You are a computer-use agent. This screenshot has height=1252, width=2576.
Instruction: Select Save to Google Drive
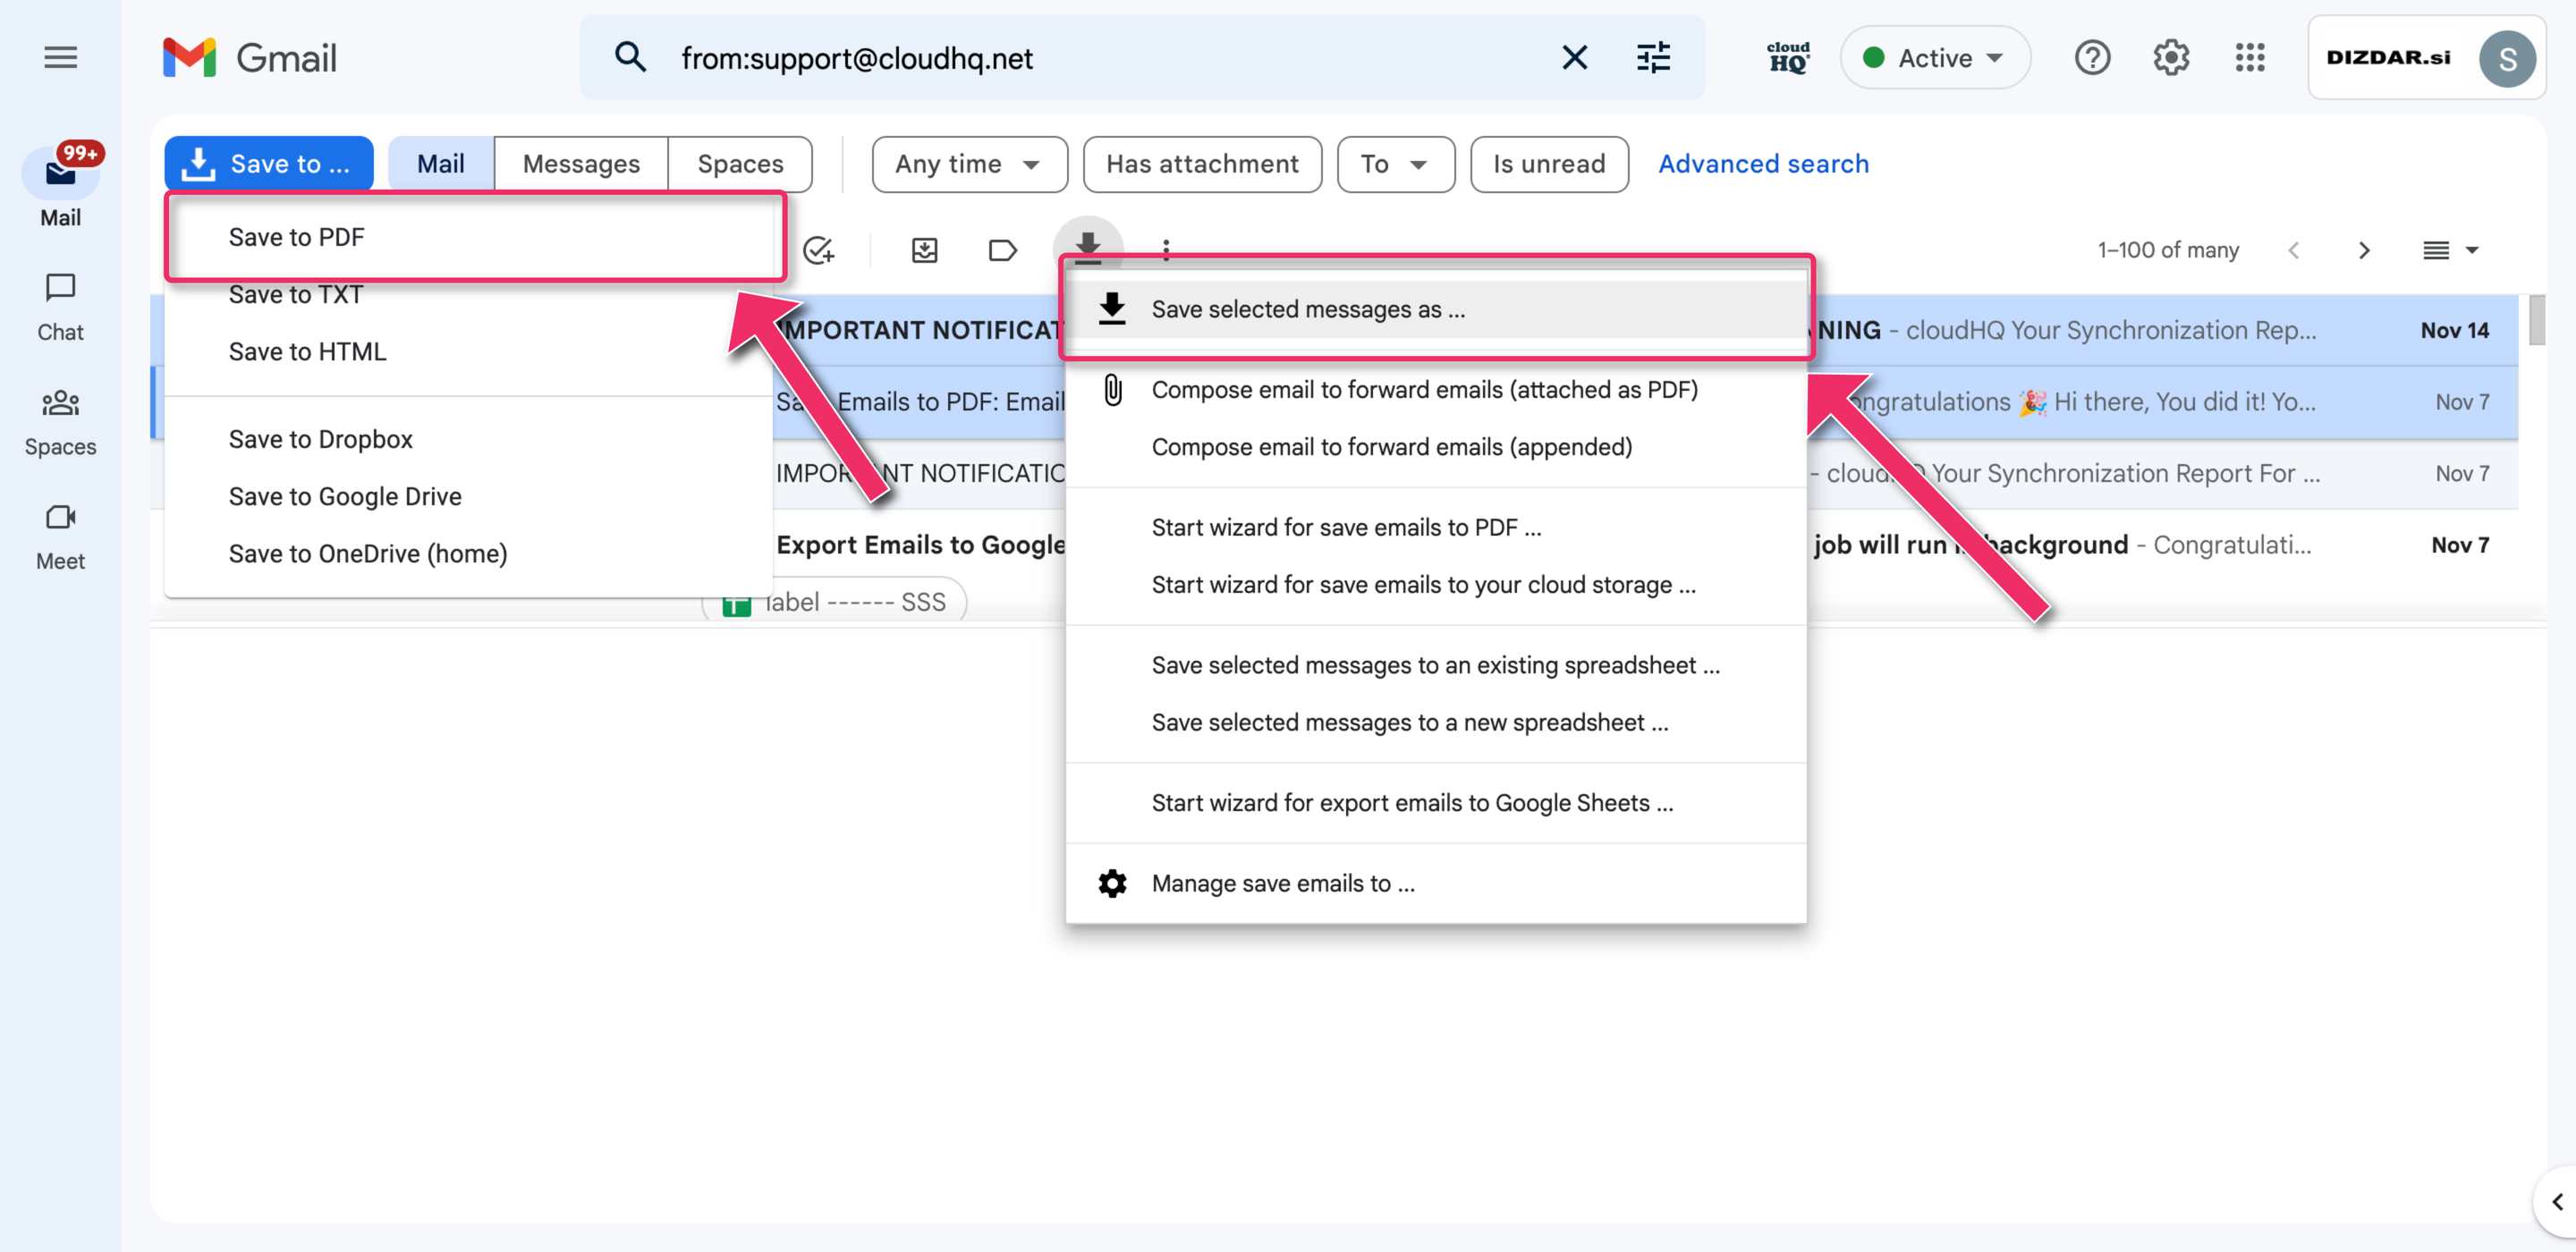[469, 497]
